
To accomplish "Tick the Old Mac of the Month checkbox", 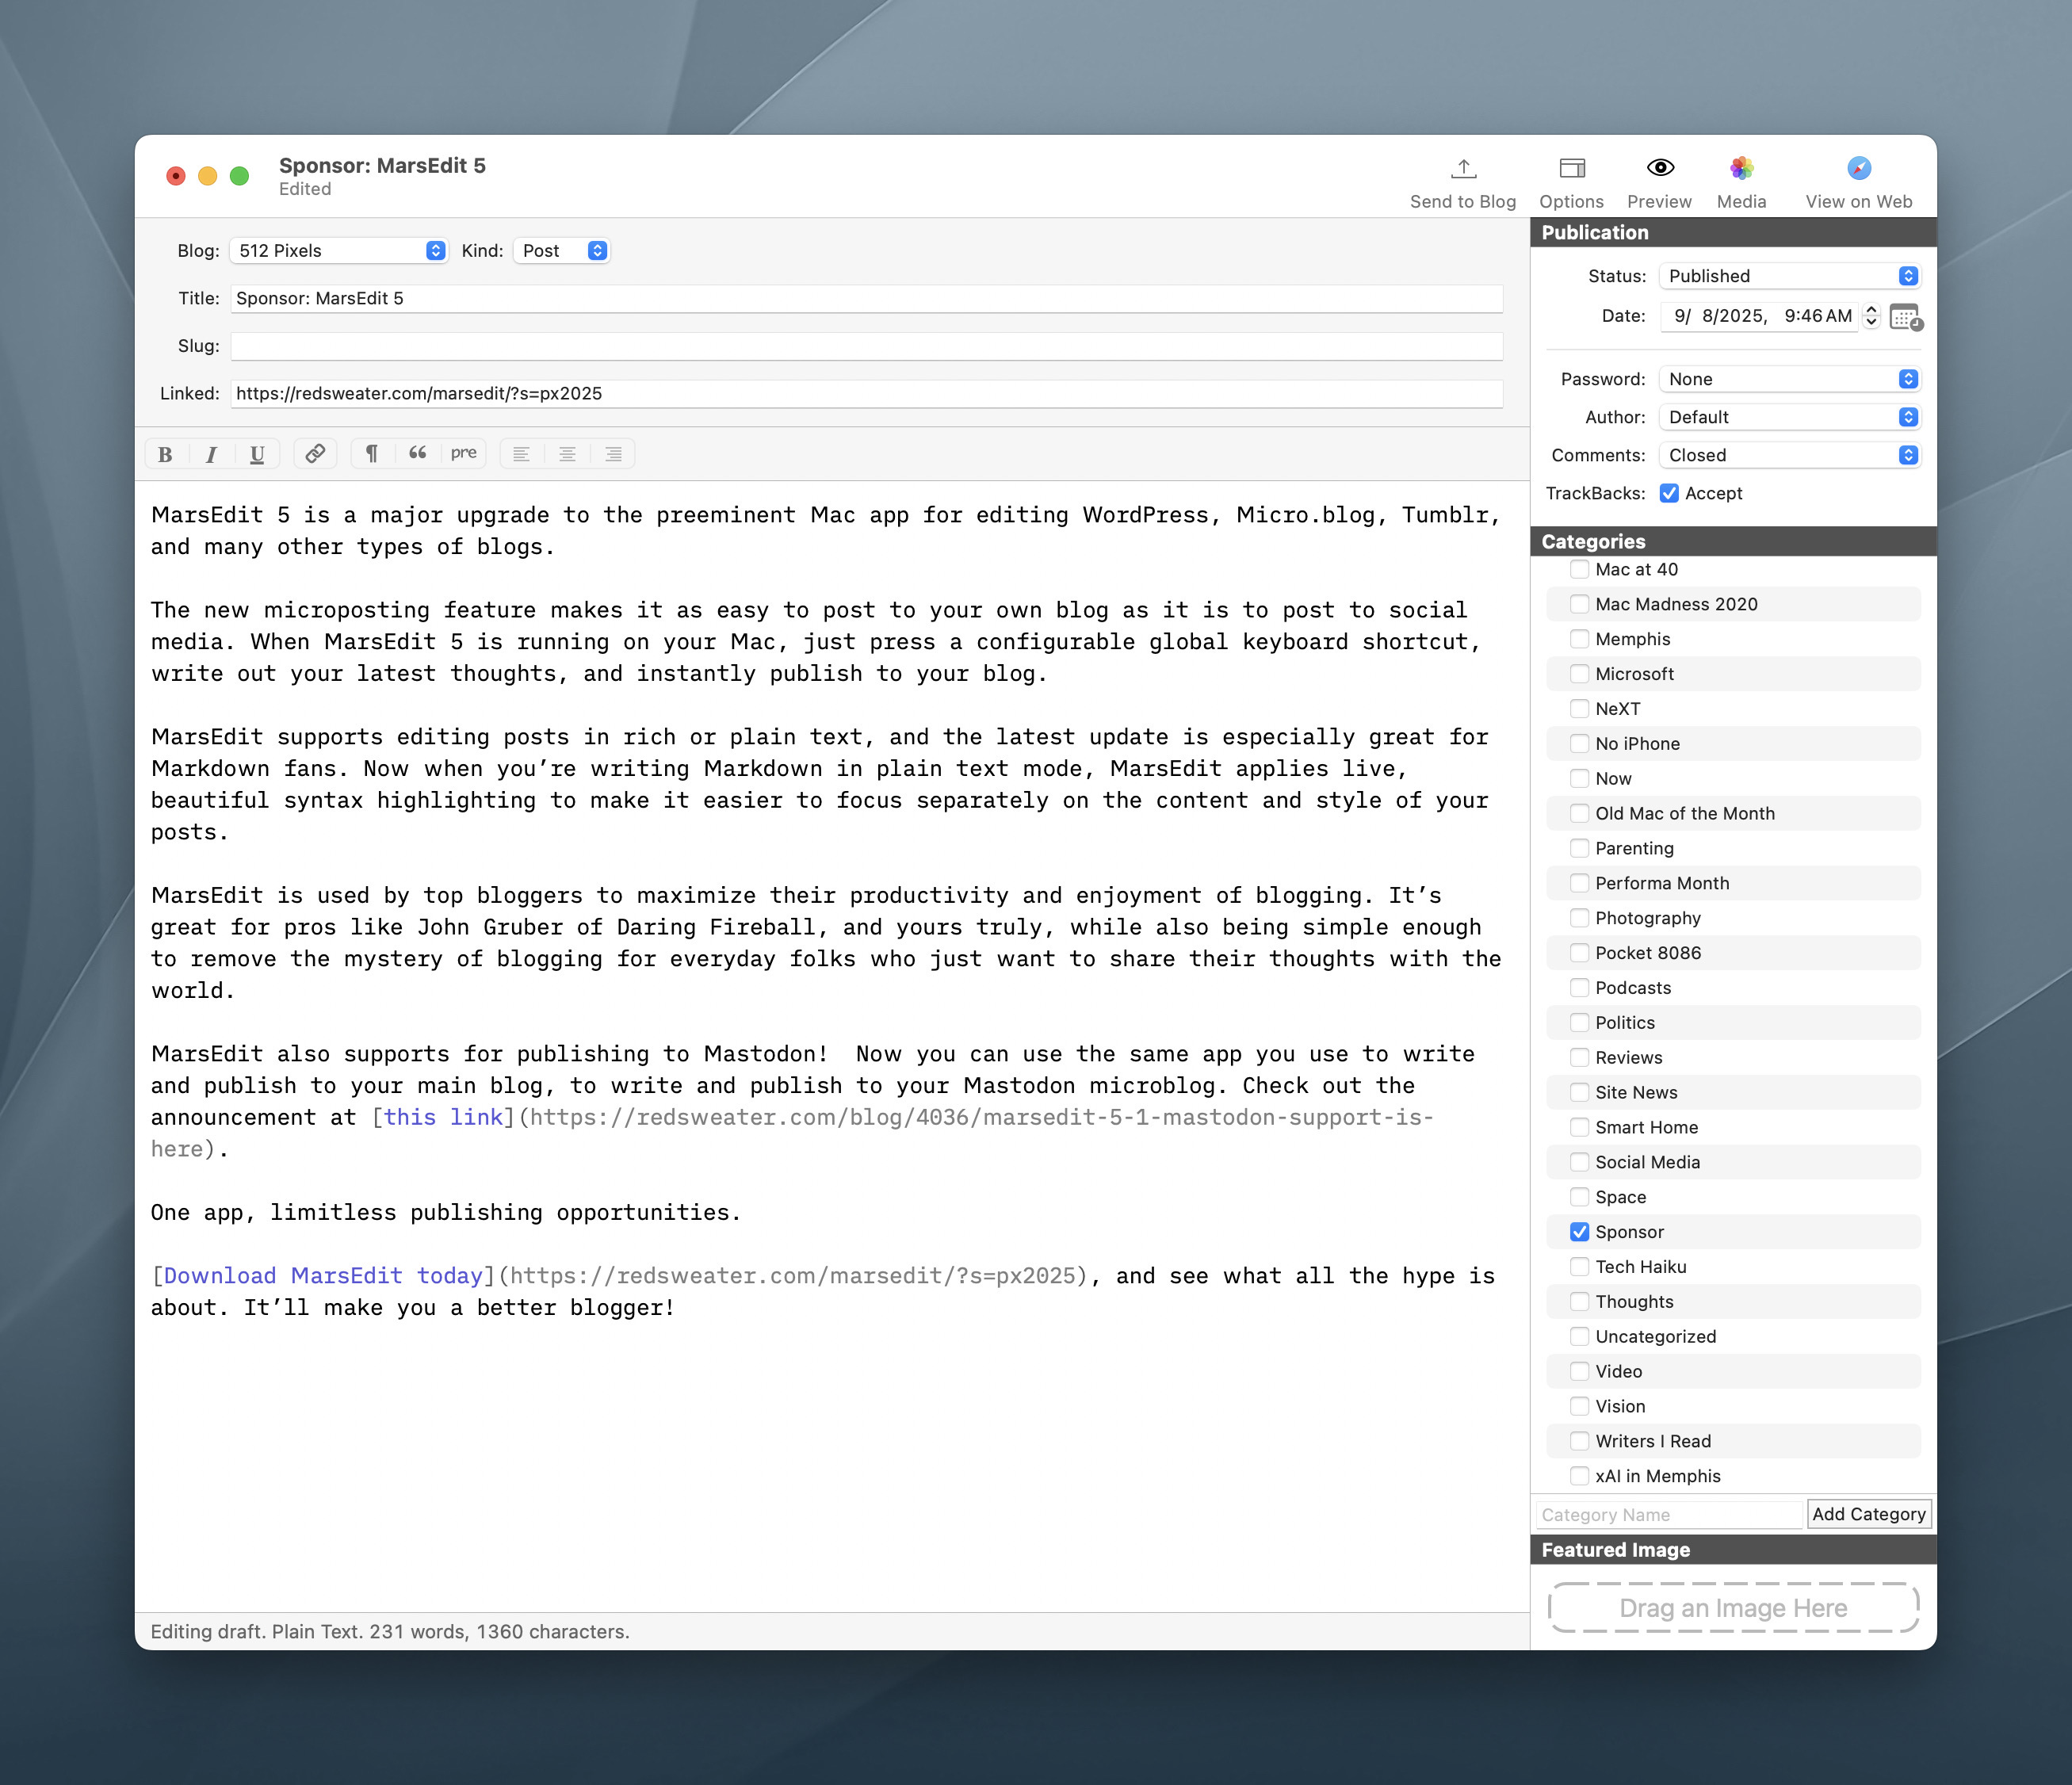I will pos(1580,813).
